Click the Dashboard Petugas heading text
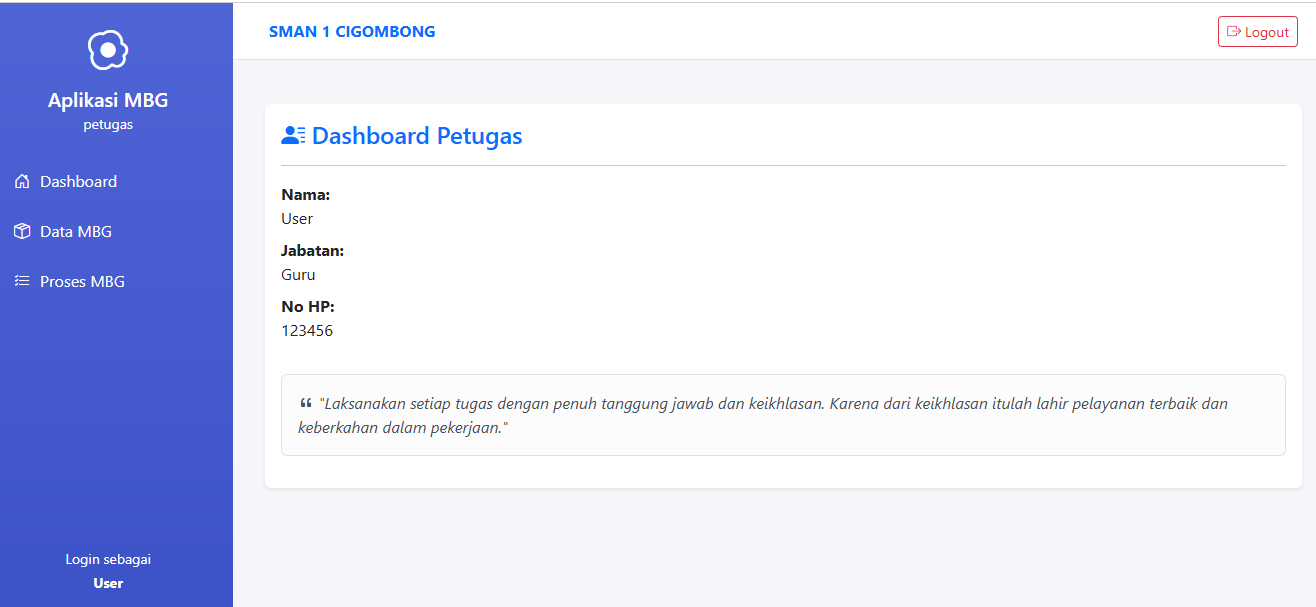 417,136
